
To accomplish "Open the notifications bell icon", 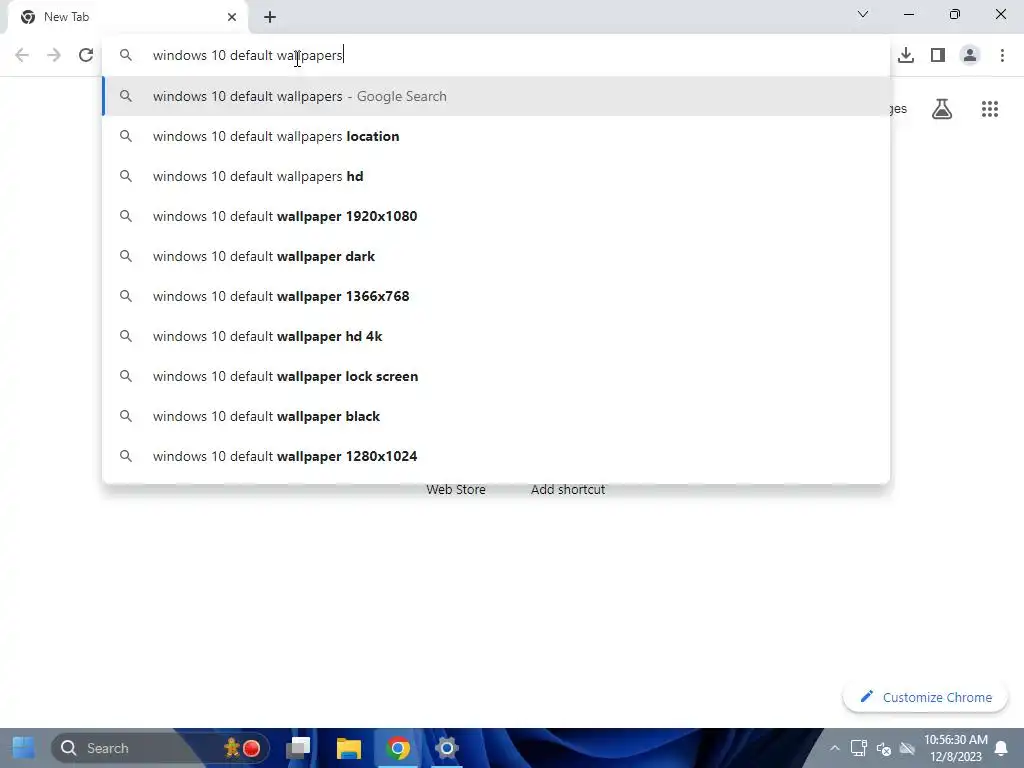I will (x=1000, y=748).
